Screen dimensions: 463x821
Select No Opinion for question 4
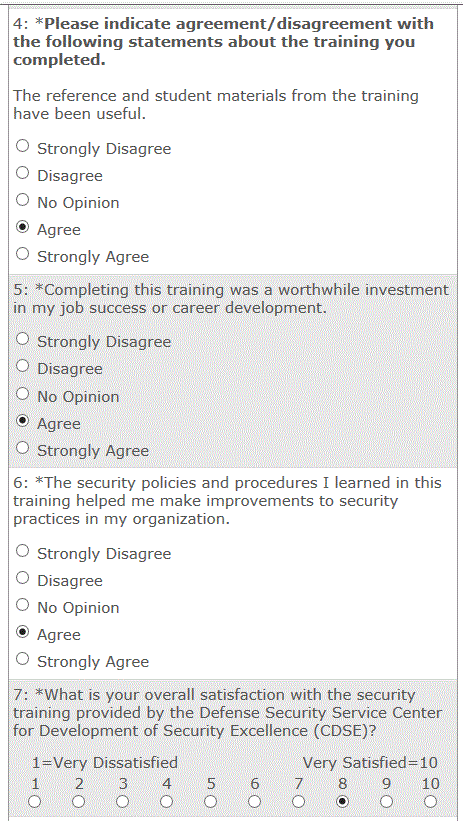tap(23, 200)
